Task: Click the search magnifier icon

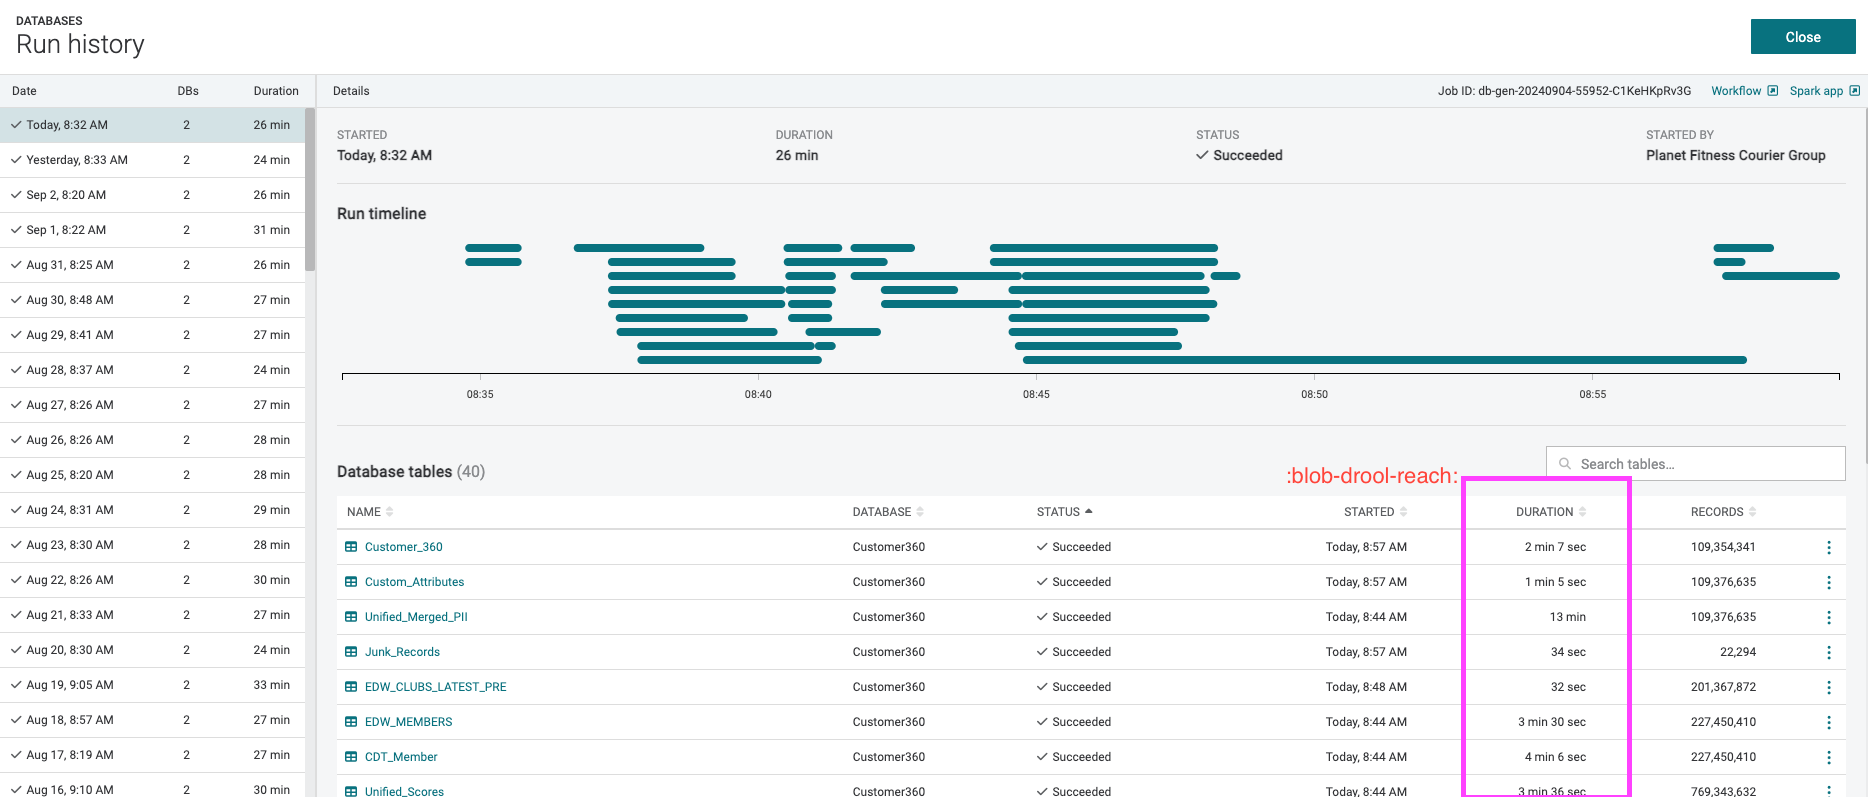Action: [x=1565, y=464]
